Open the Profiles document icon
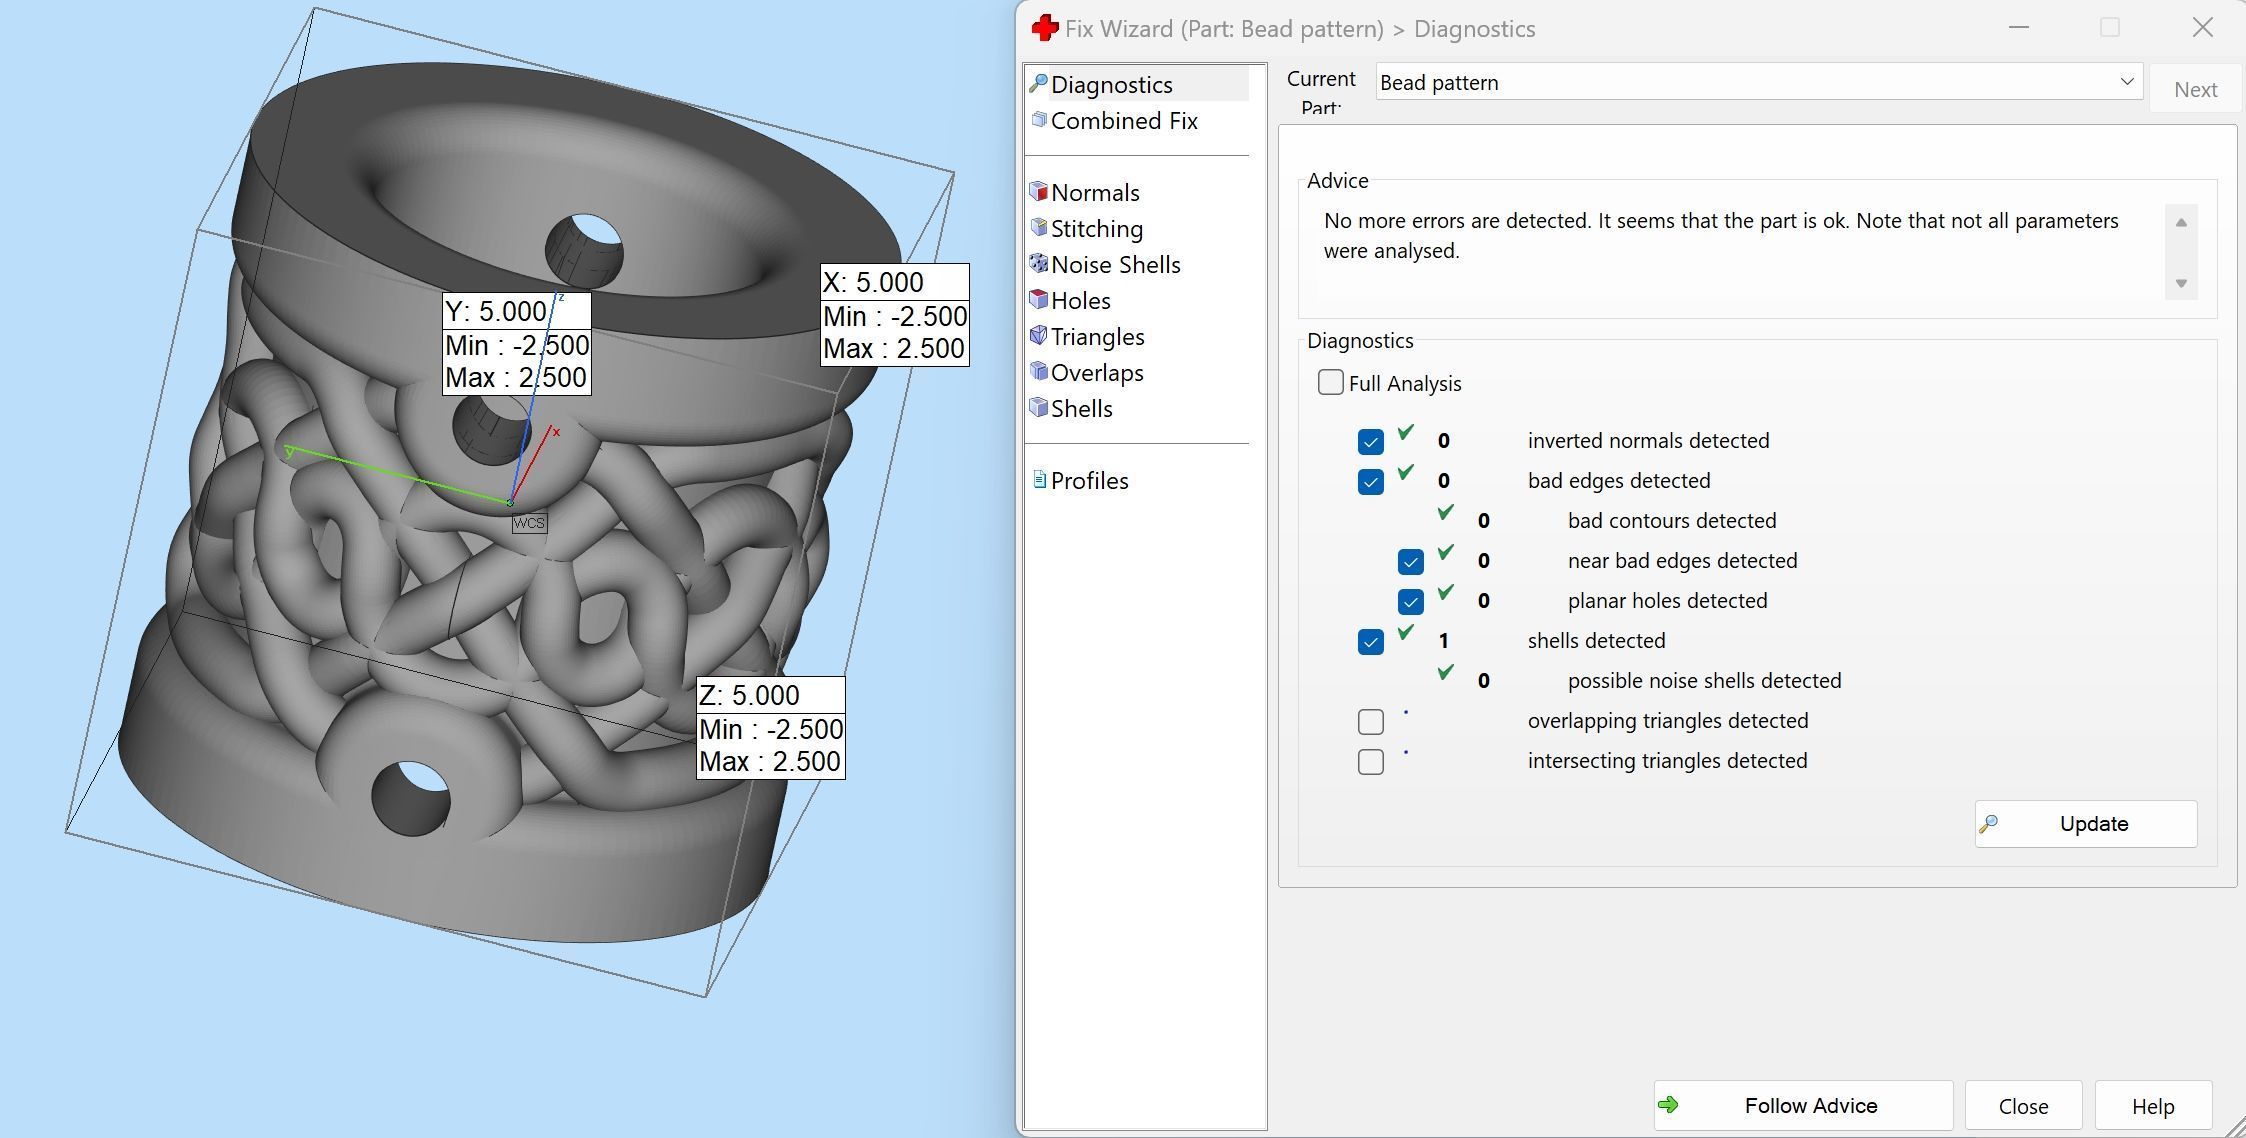Image resolution: width=2246 pixels, height=1138 pixels. [x=1039, y=479]
